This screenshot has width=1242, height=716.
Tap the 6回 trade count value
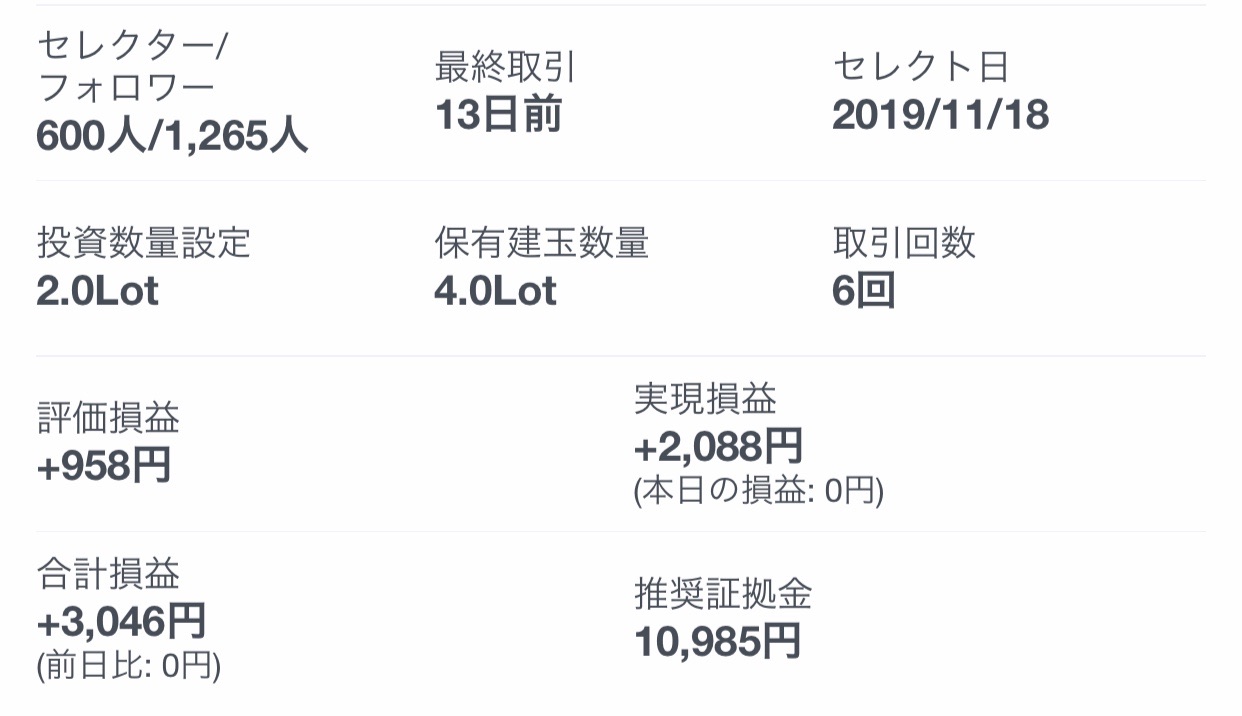click(x=863, y=291)
